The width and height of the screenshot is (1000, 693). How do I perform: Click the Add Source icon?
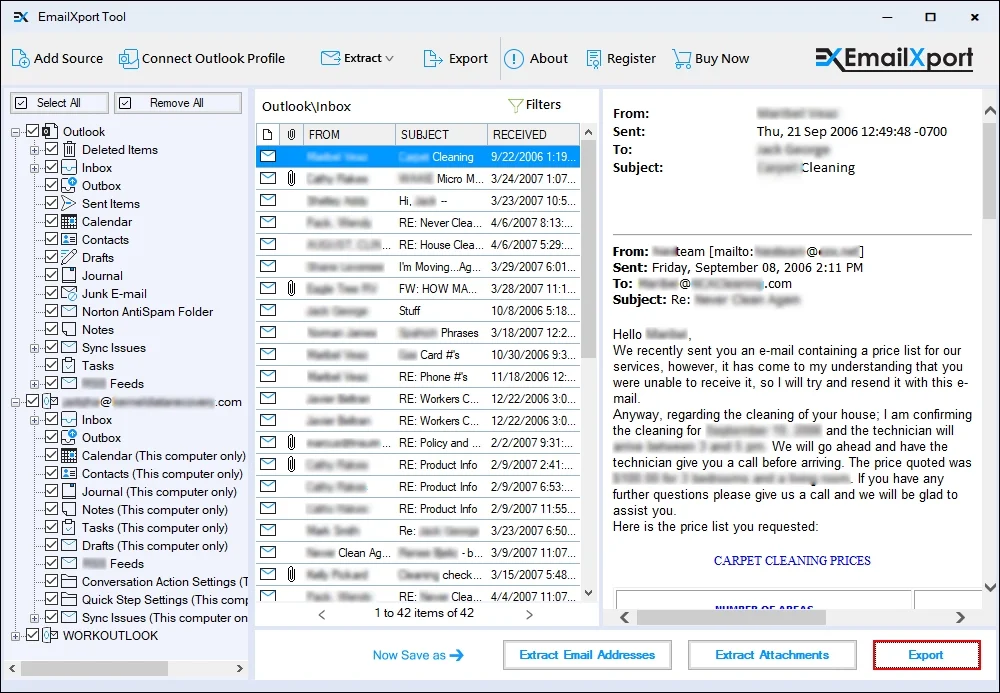pos(19,58)
